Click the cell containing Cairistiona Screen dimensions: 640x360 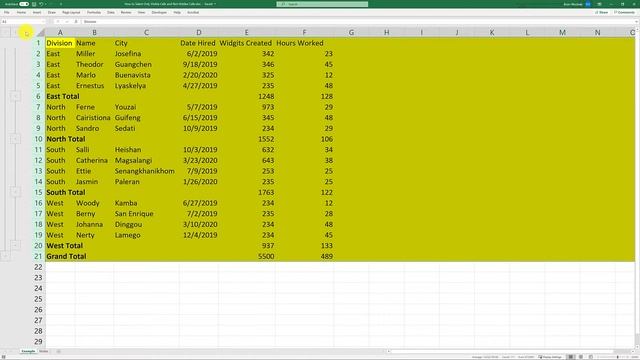[x=94, y=118]
